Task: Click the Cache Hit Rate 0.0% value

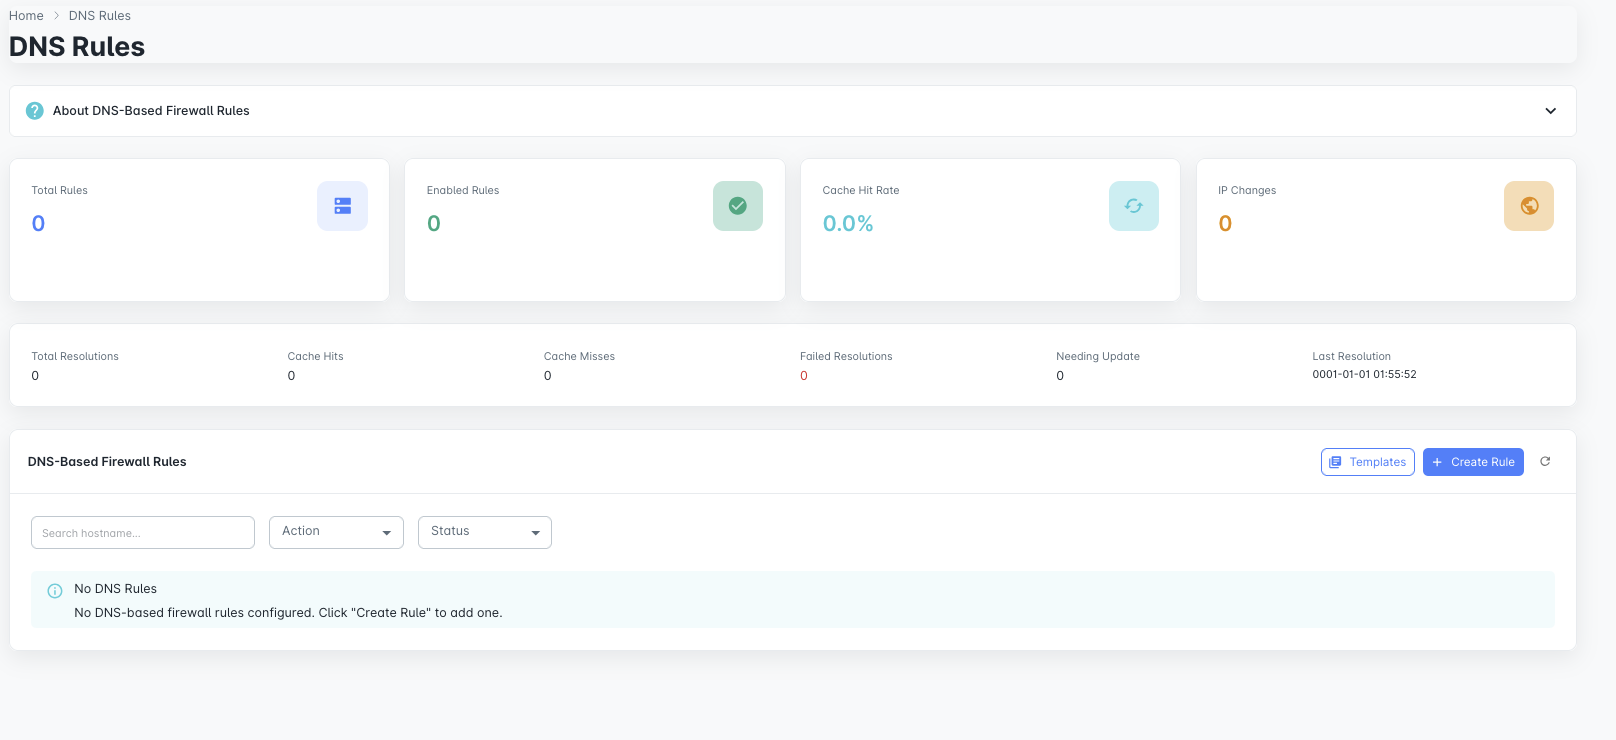Action: pyautogui.click(x=848, y=224)
